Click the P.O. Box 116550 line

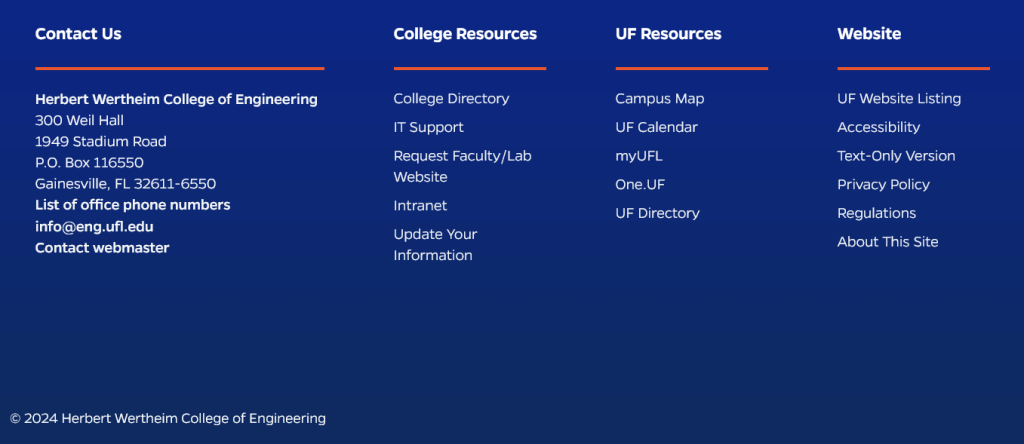(x=89, y=163)
